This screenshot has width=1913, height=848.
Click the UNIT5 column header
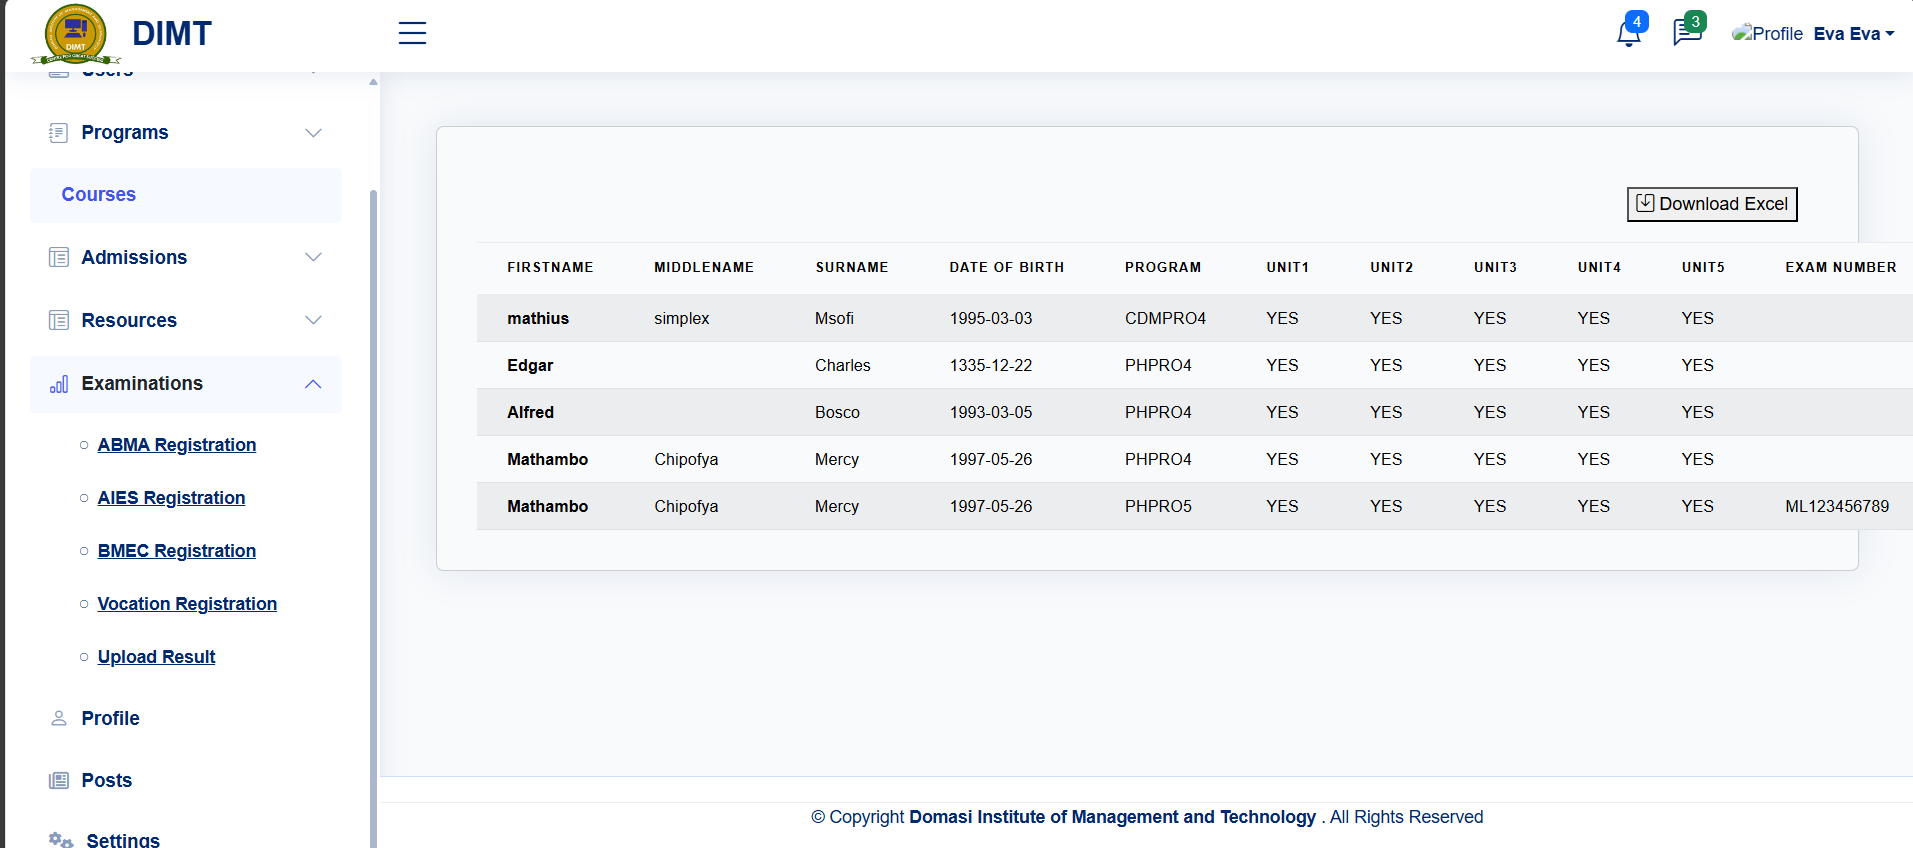click(x=1703, y=267)
